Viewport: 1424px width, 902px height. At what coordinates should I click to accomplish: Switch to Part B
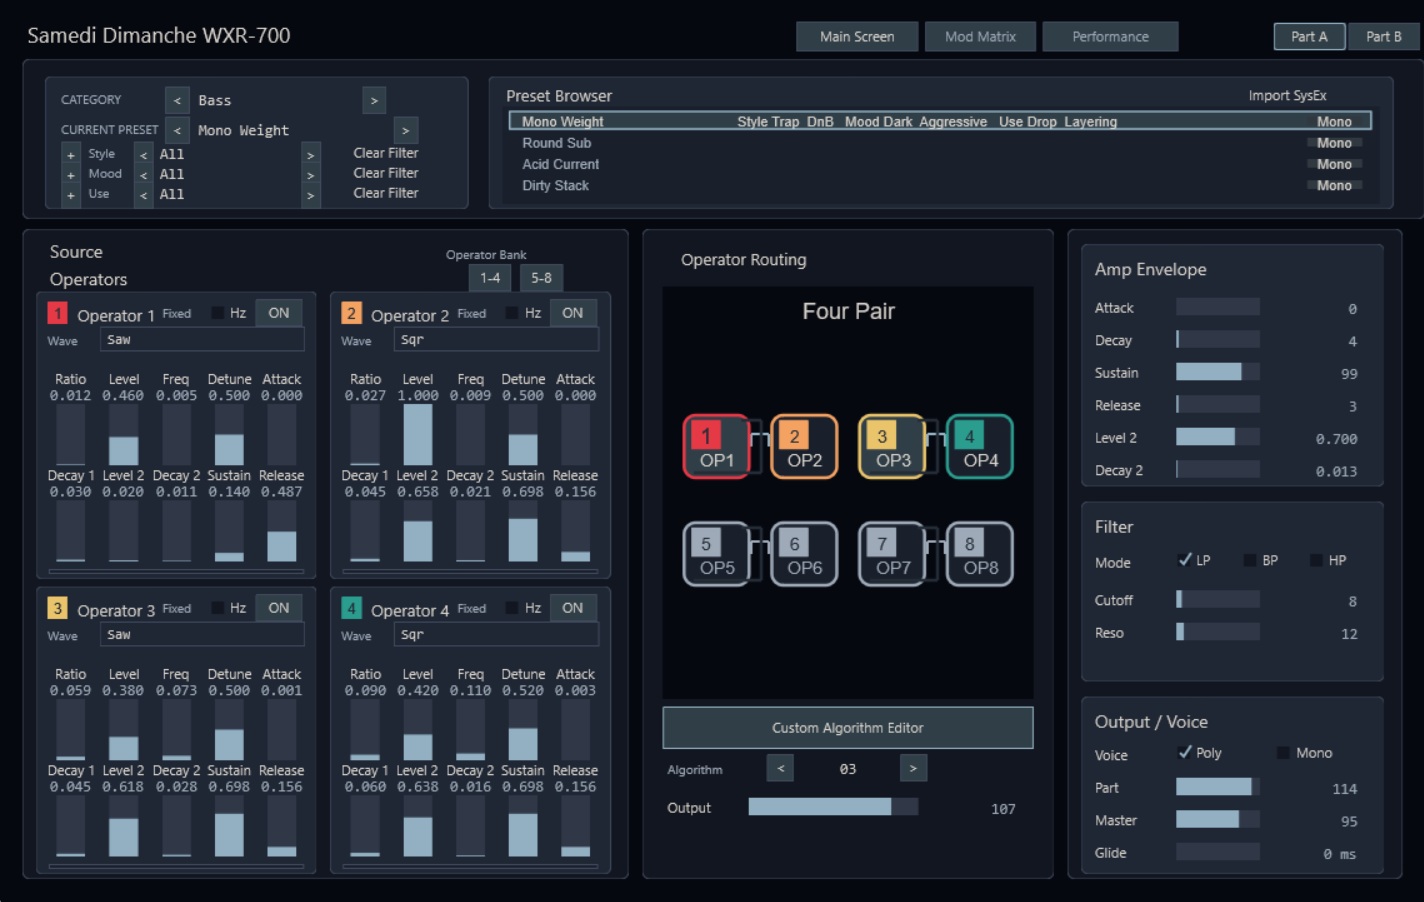1384,37
